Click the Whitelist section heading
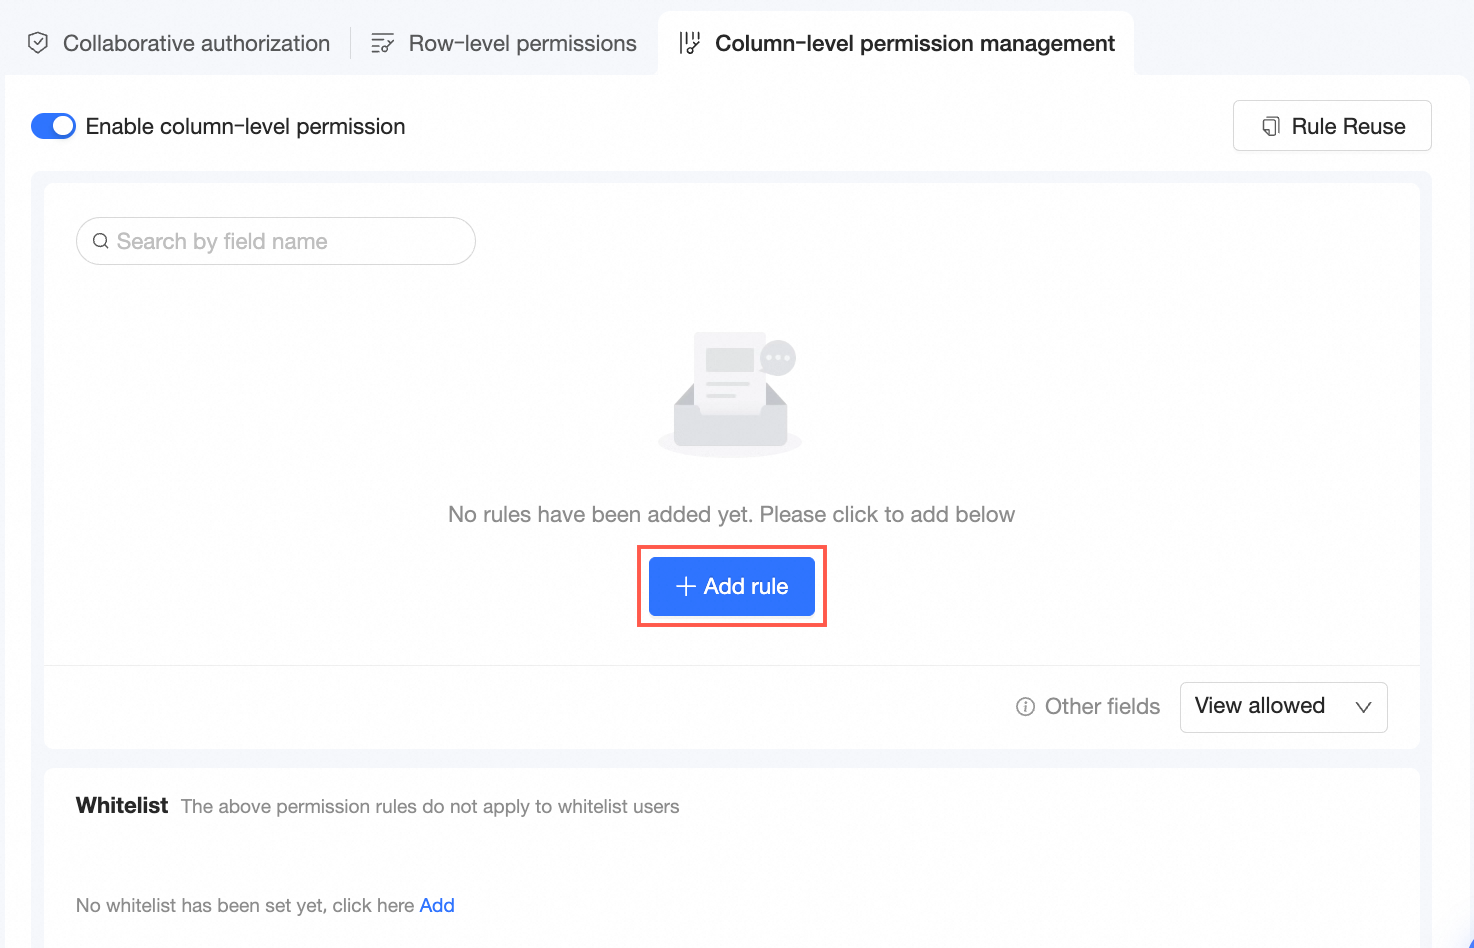Image resolution: width=1474 pixels, height=948 pixels. point(122,806)
